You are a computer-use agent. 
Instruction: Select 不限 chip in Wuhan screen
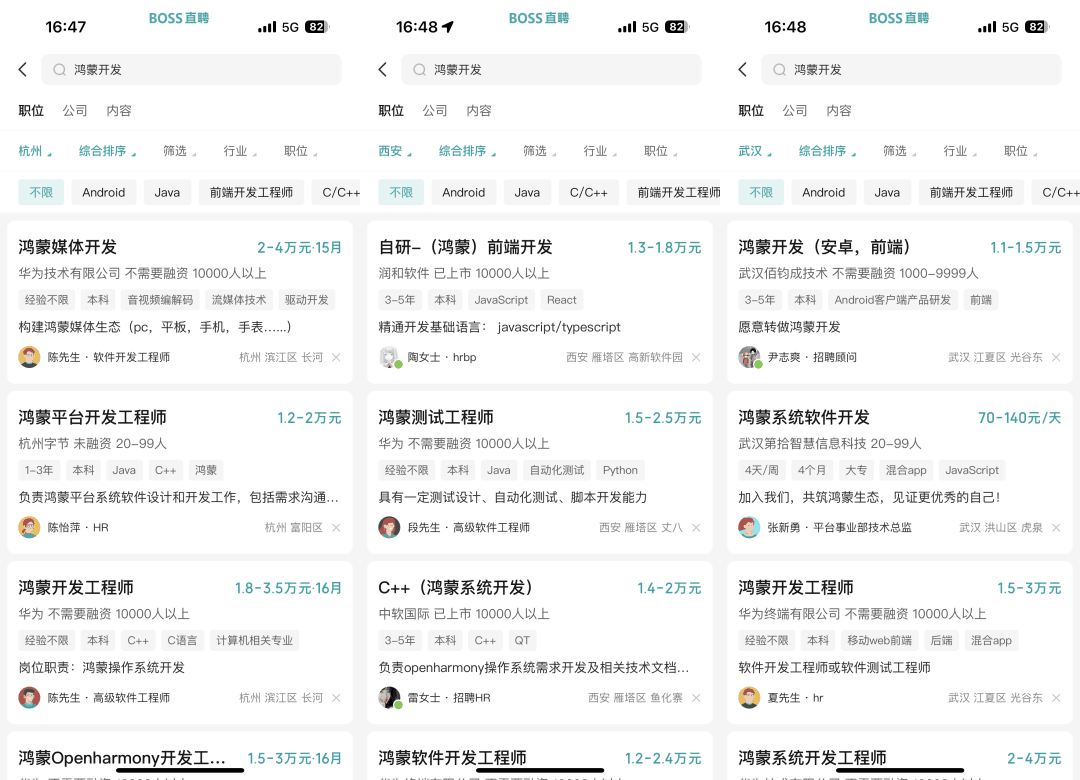click(x=761, y=192)
